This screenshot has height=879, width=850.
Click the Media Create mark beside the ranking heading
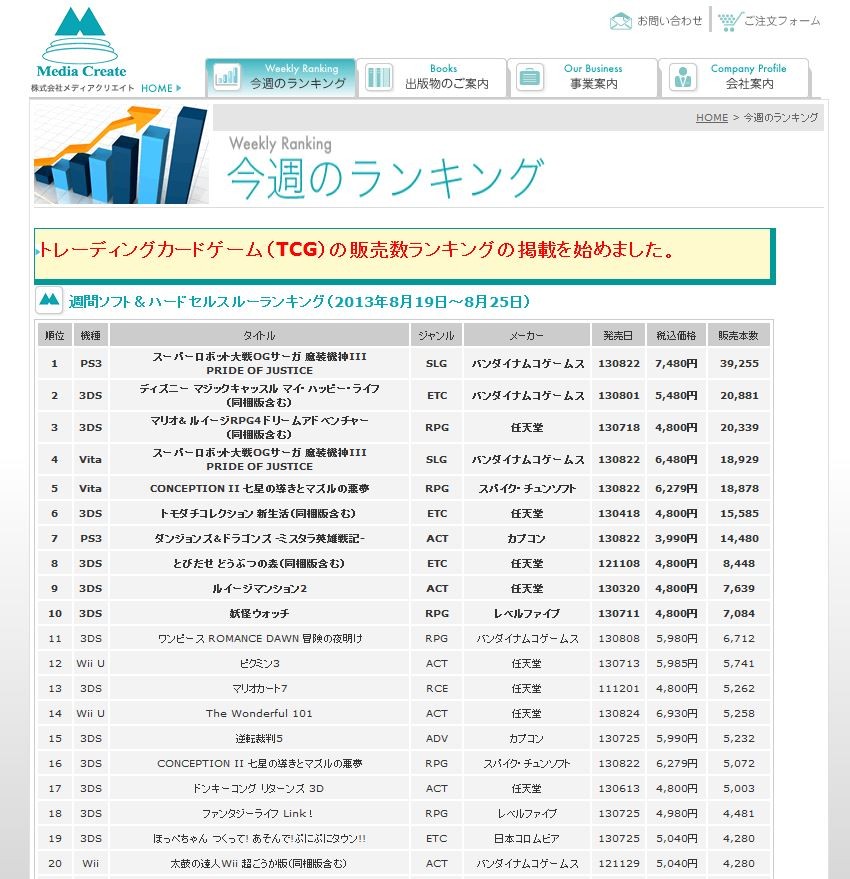coord(49,300)
